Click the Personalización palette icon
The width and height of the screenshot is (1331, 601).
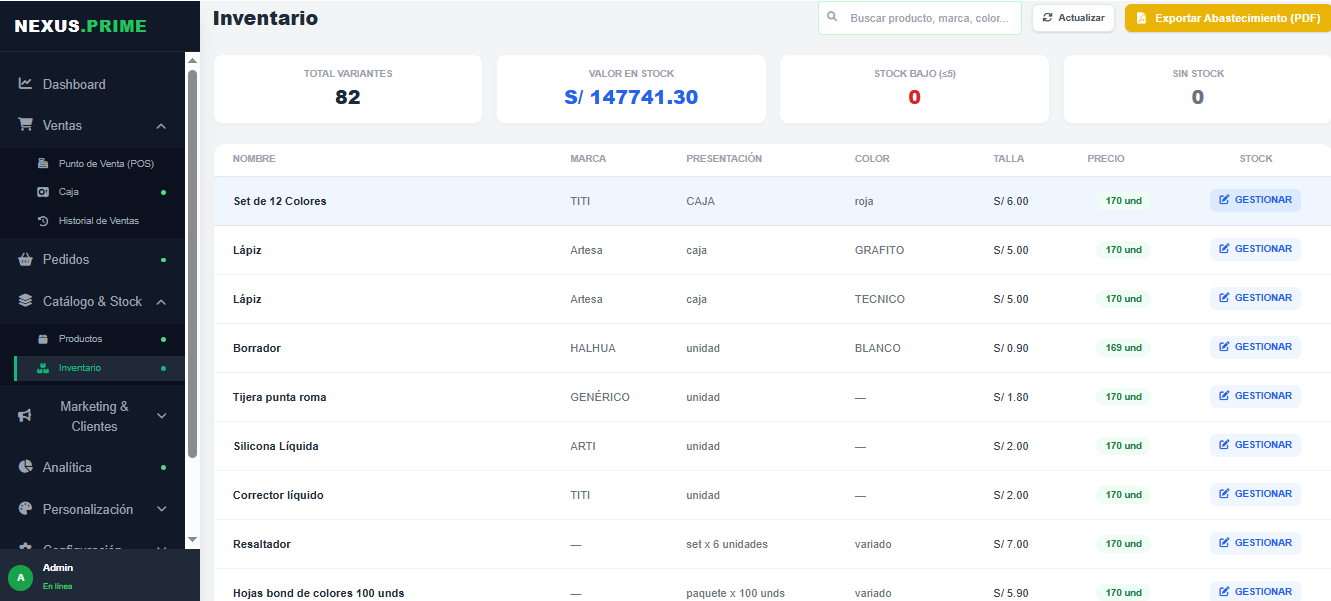pyautogui.click(x=25, y=509)
